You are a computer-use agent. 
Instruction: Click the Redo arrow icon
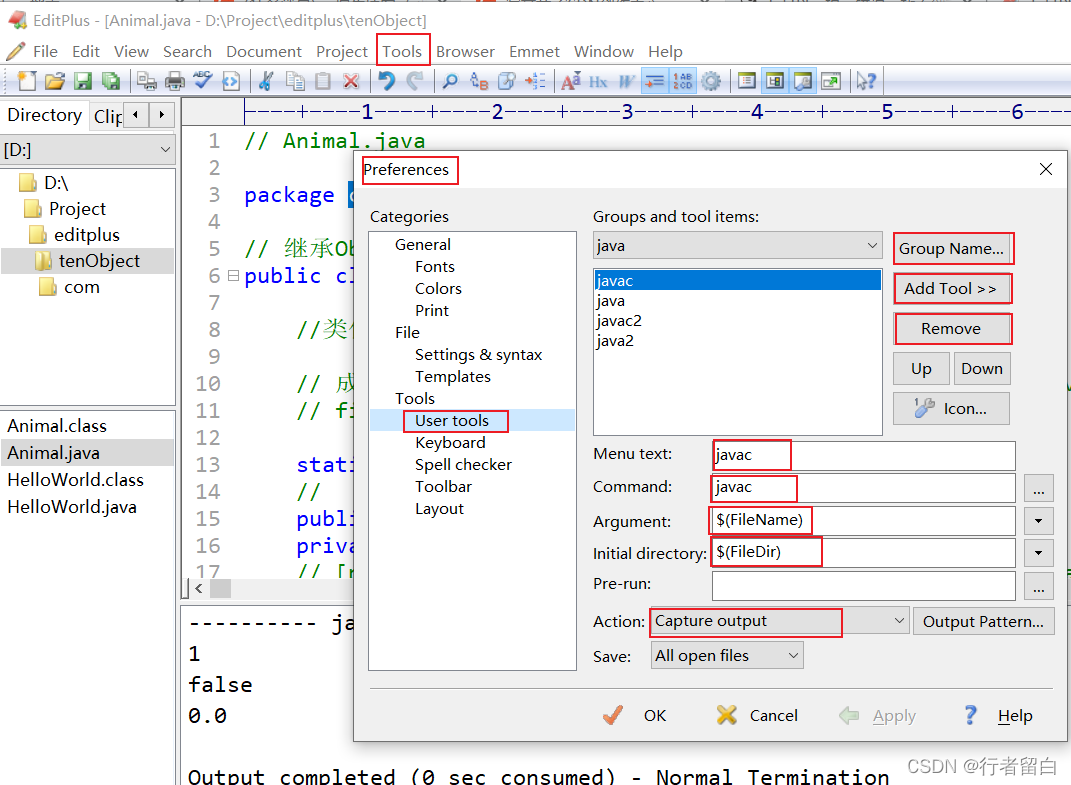tap(415, 81)
